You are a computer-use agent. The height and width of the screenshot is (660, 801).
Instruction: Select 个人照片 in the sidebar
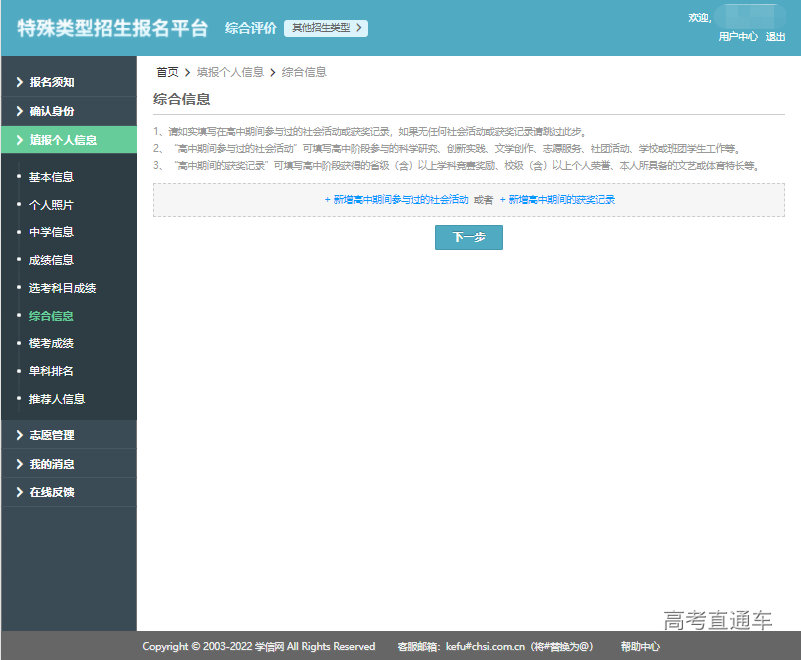(51, 204)
